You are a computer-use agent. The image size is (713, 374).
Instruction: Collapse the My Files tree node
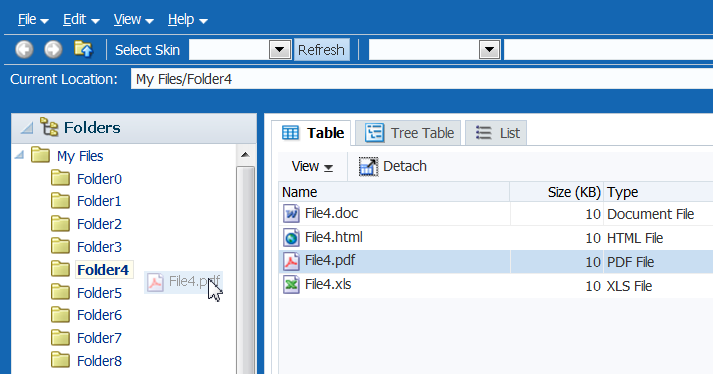pyautogui.click(x=19, y=155)
